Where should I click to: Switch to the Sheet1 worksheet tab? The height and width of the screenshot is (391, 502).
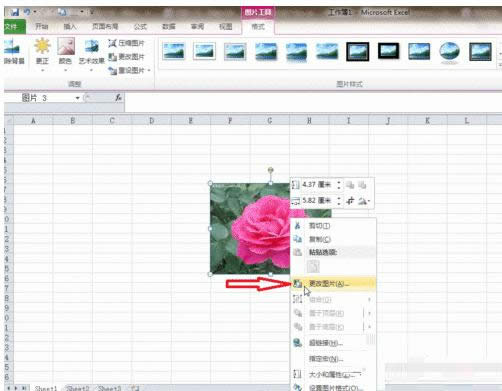(x=46, y=388)
